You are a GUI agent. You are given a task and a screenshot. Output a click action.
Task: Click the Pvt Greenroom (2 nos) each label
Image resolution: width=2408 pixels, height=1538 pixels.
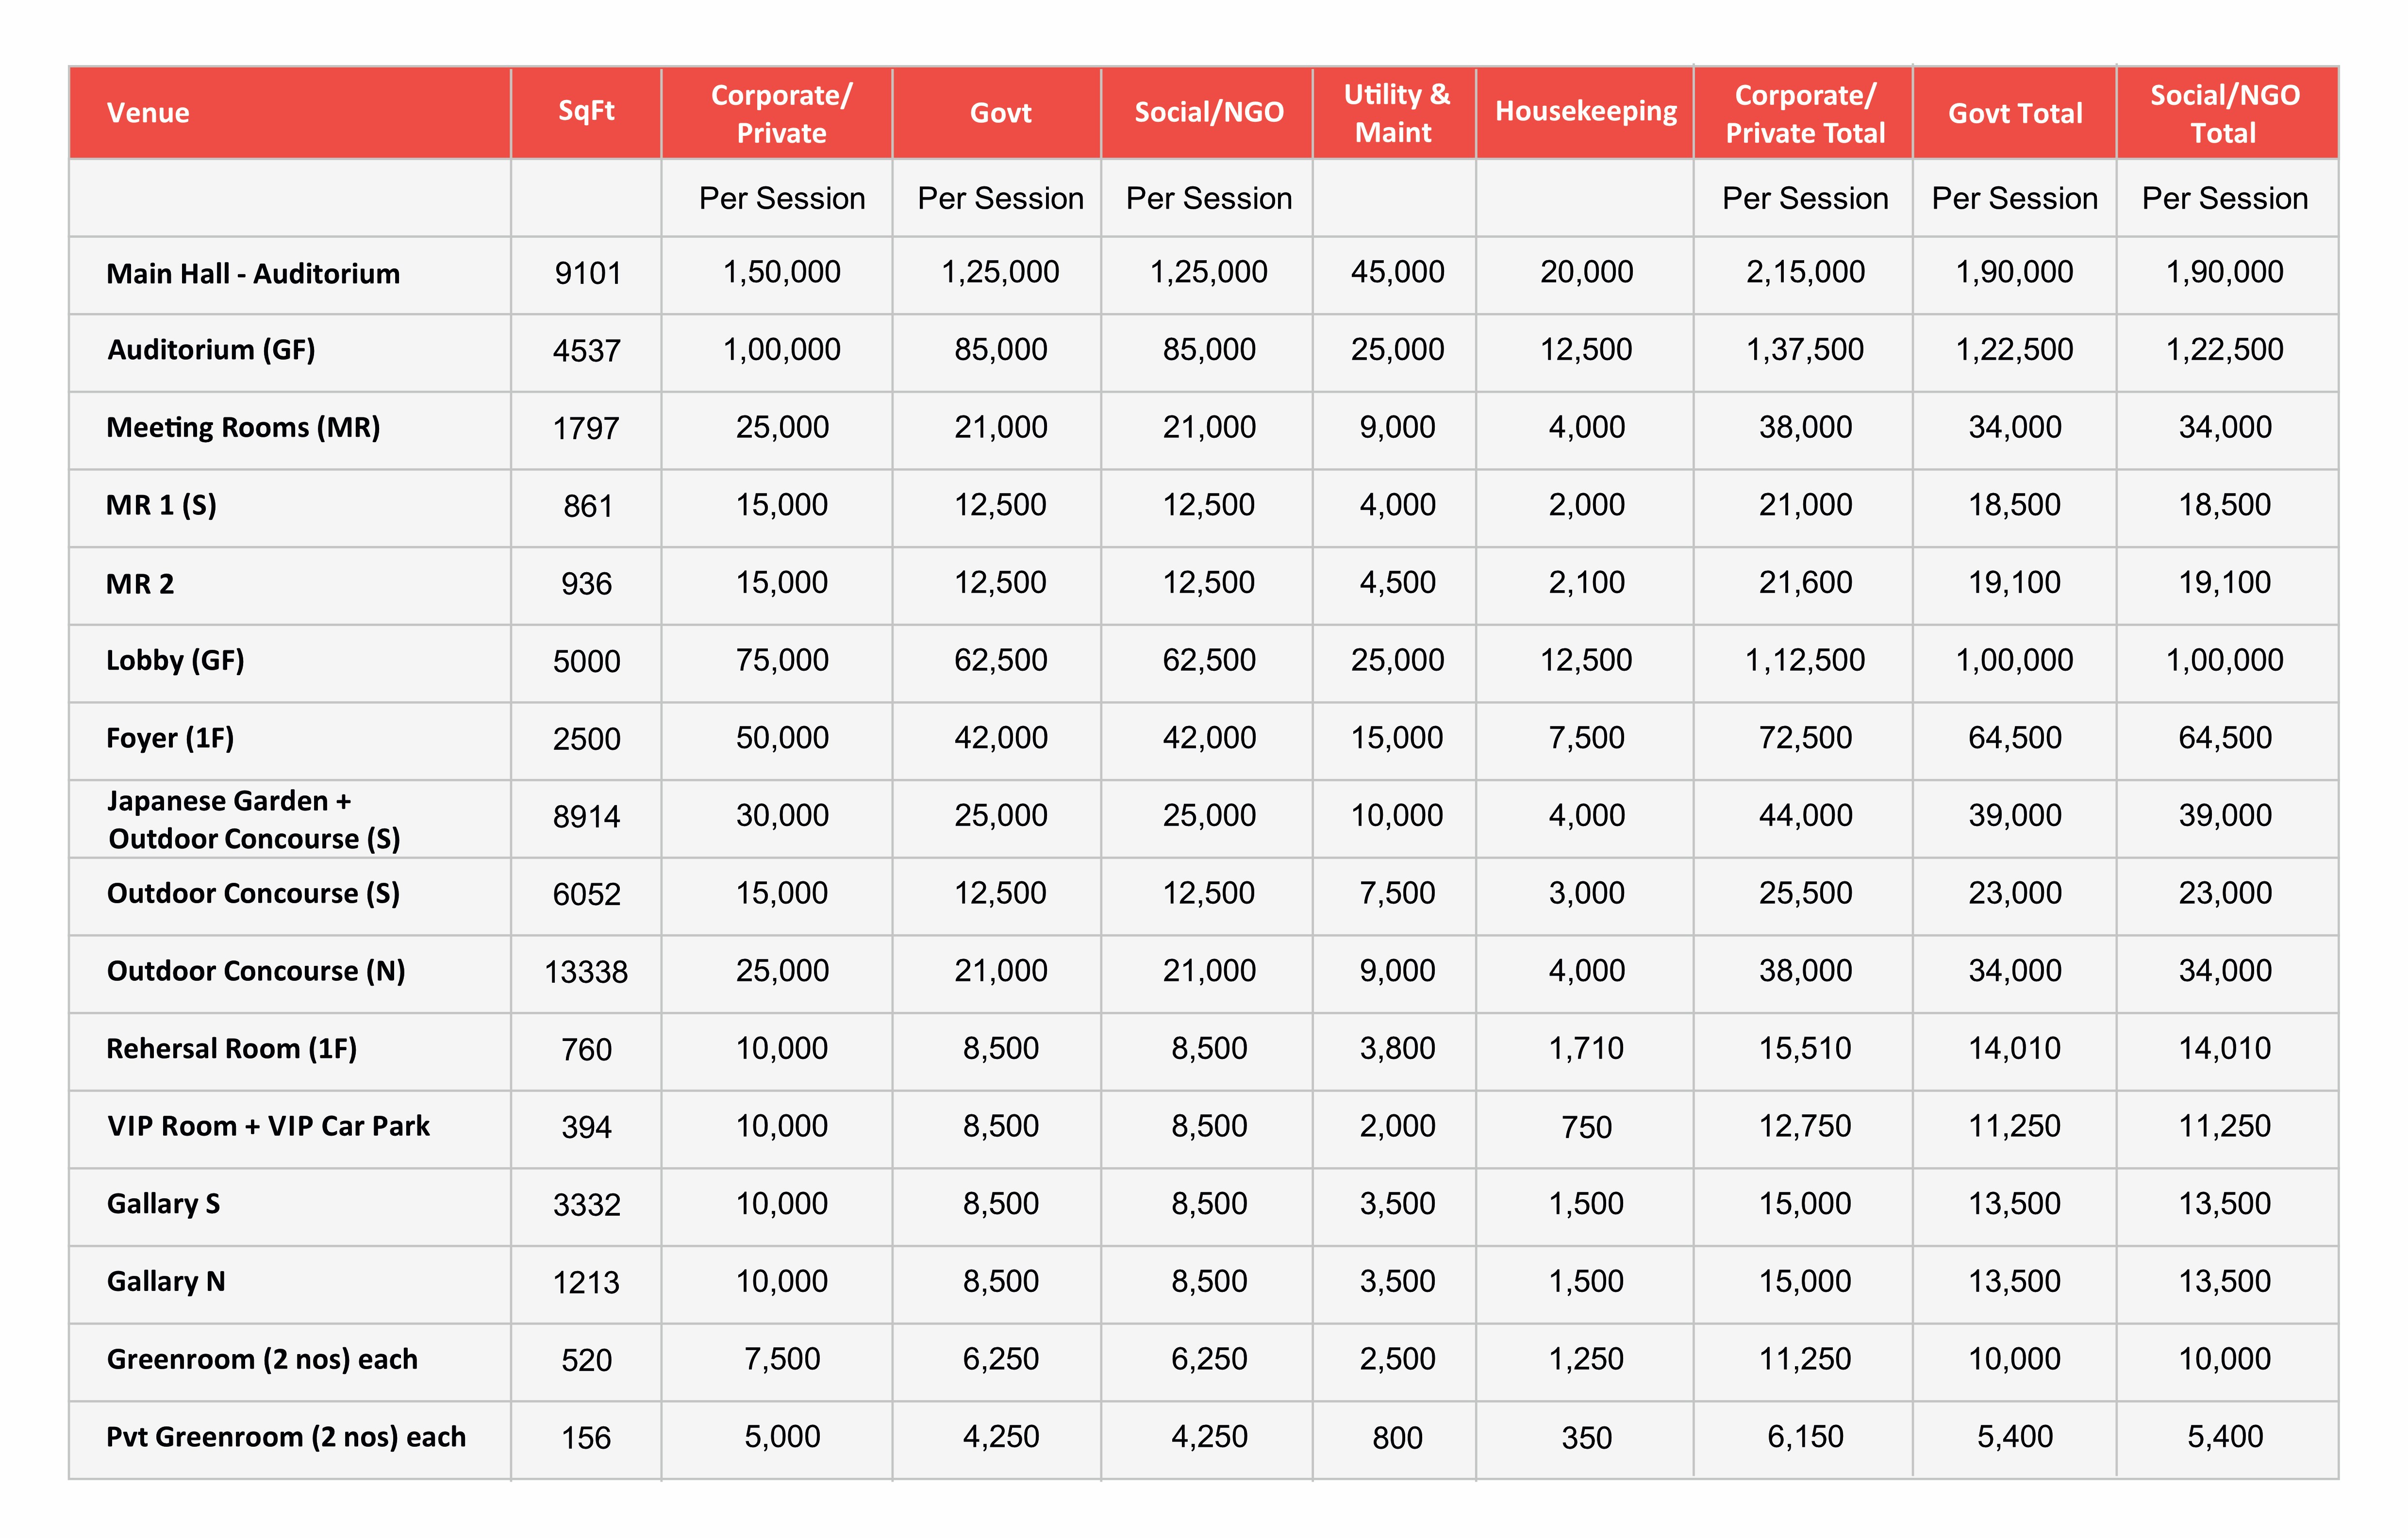286,1437
